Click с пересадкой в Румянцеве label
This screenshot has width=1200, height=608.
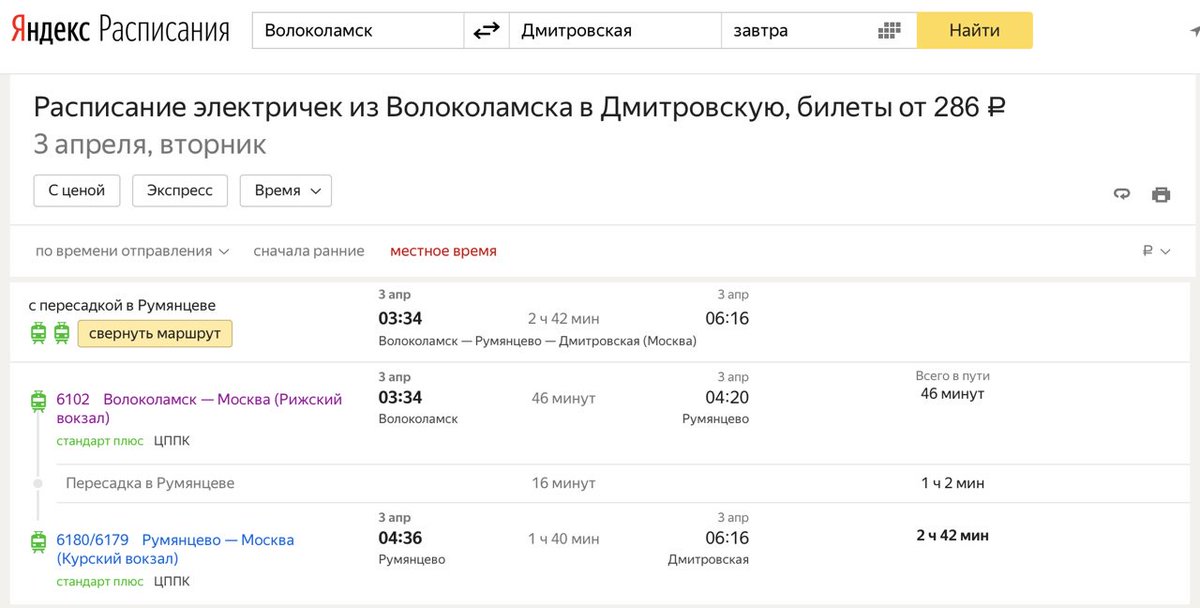pyautogui.click(x=121, y=305)
